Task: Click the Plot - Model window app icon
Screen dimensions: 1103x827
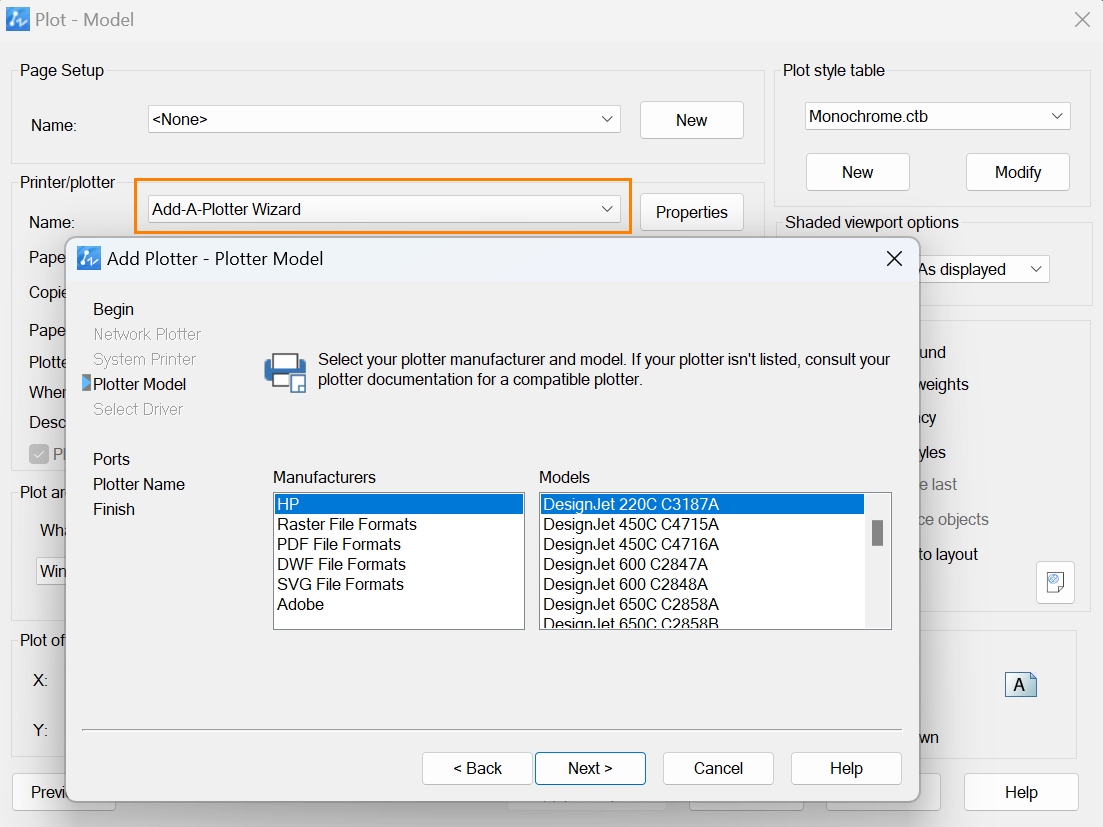Action: 18,19
